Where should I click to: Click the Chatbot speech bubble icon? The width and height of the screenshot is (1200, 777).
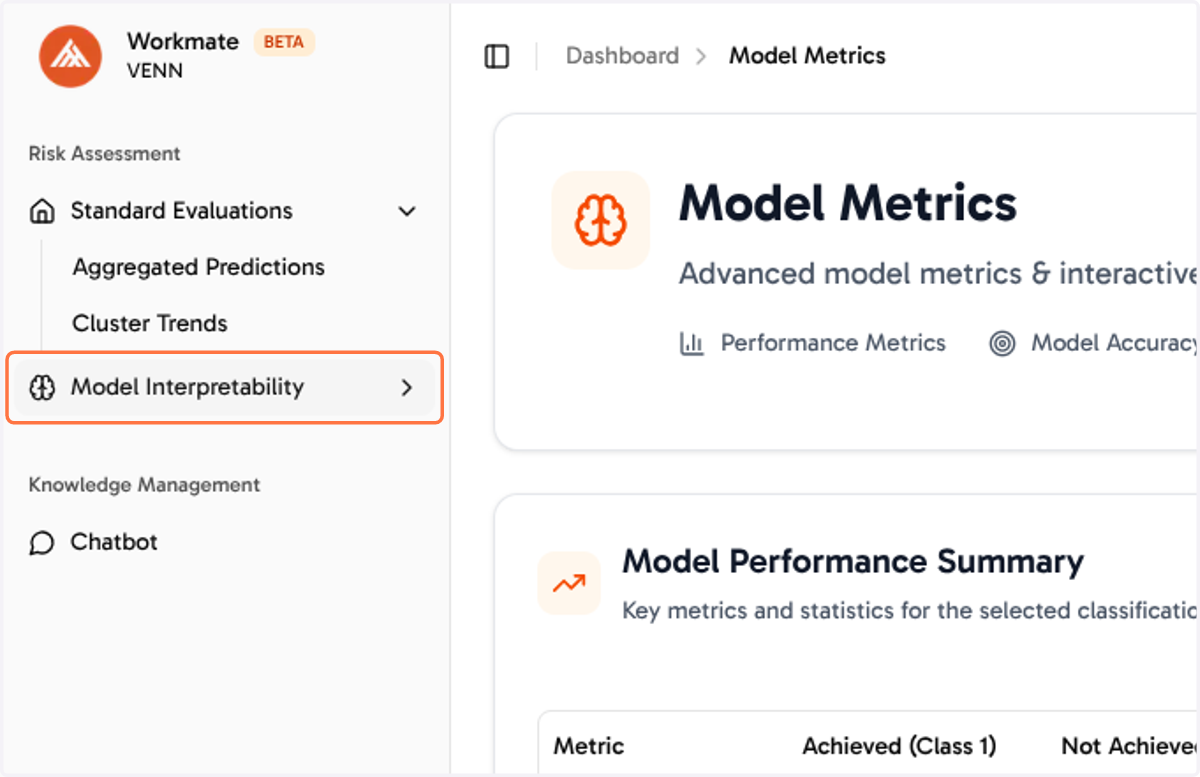(42, 543)
